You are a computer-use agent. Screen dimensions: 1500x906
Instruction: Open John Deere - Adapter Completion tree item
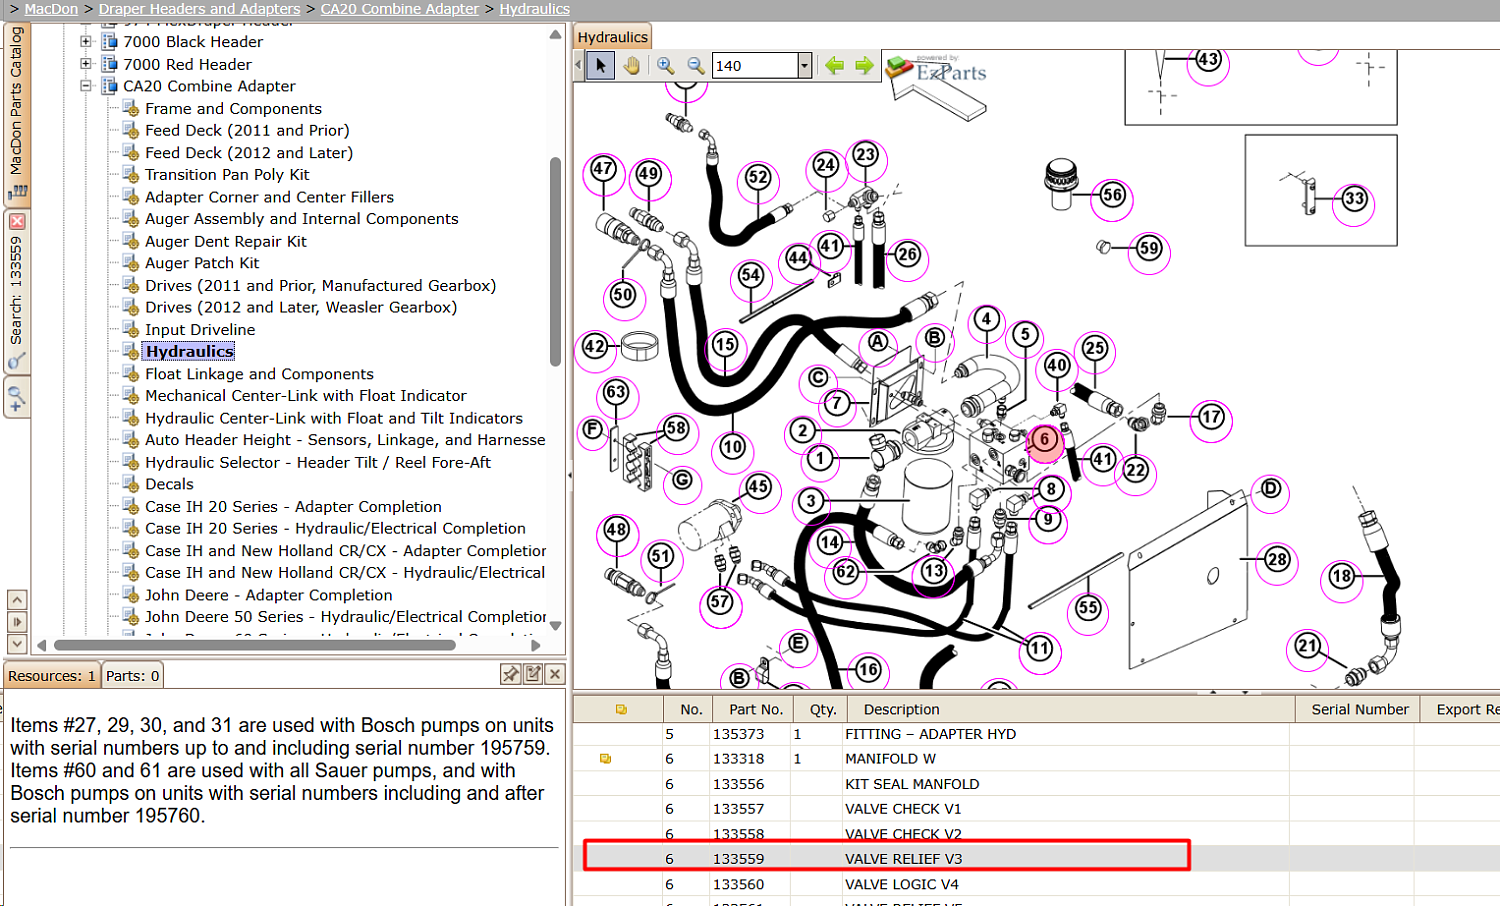click(x=269, y=595)
